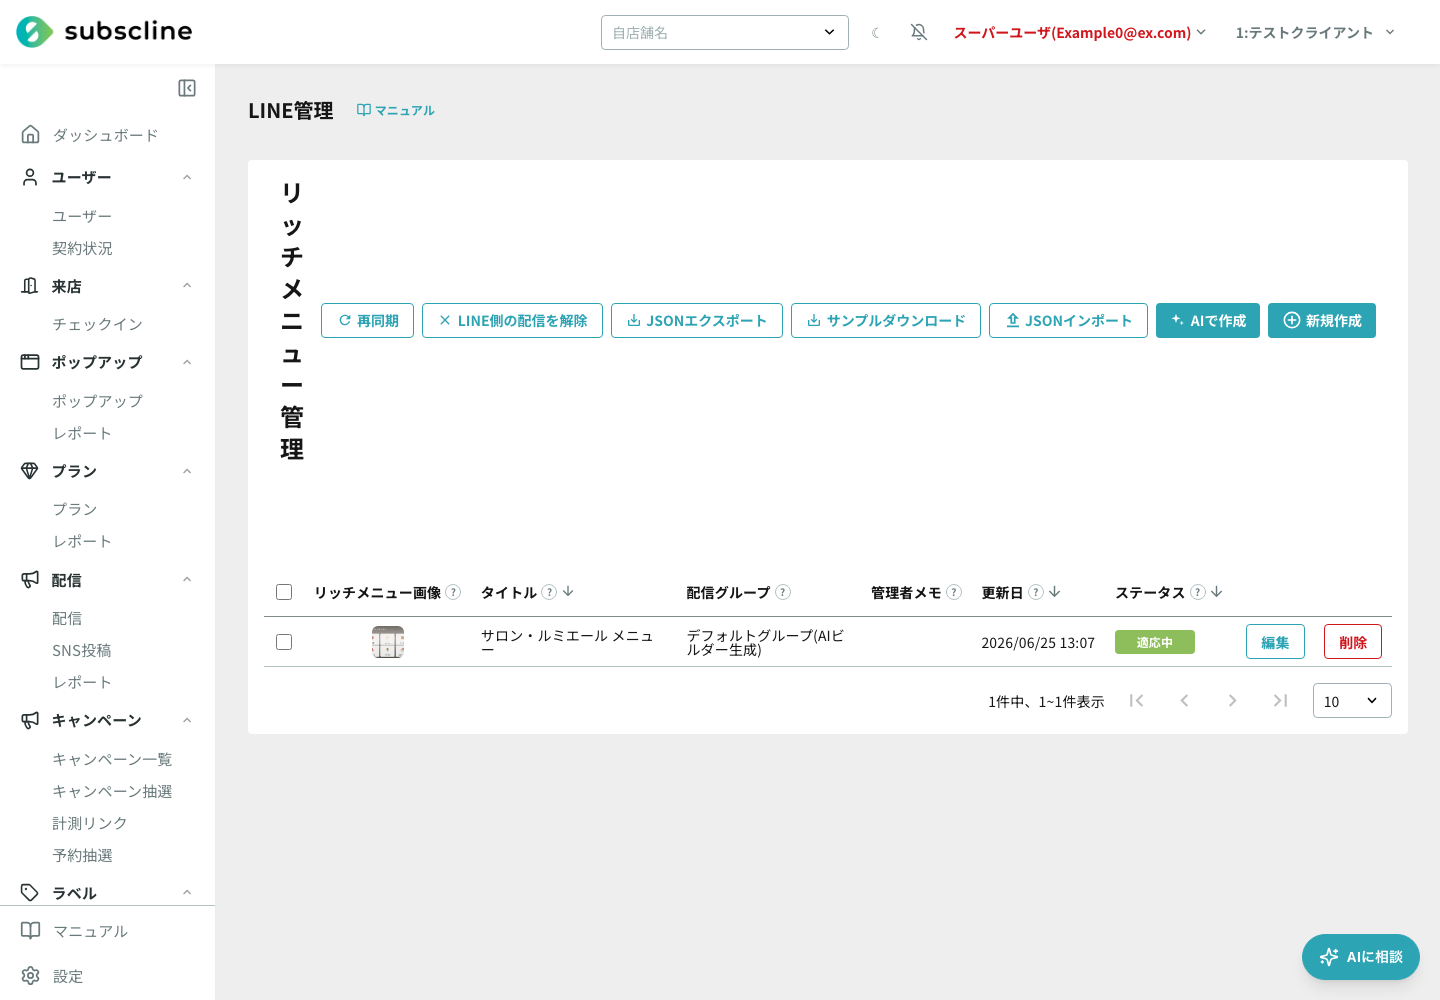Viewport: 1440px width, 1000px height.
Task: Click the プラン diamond icon
Action: [30, 471]
